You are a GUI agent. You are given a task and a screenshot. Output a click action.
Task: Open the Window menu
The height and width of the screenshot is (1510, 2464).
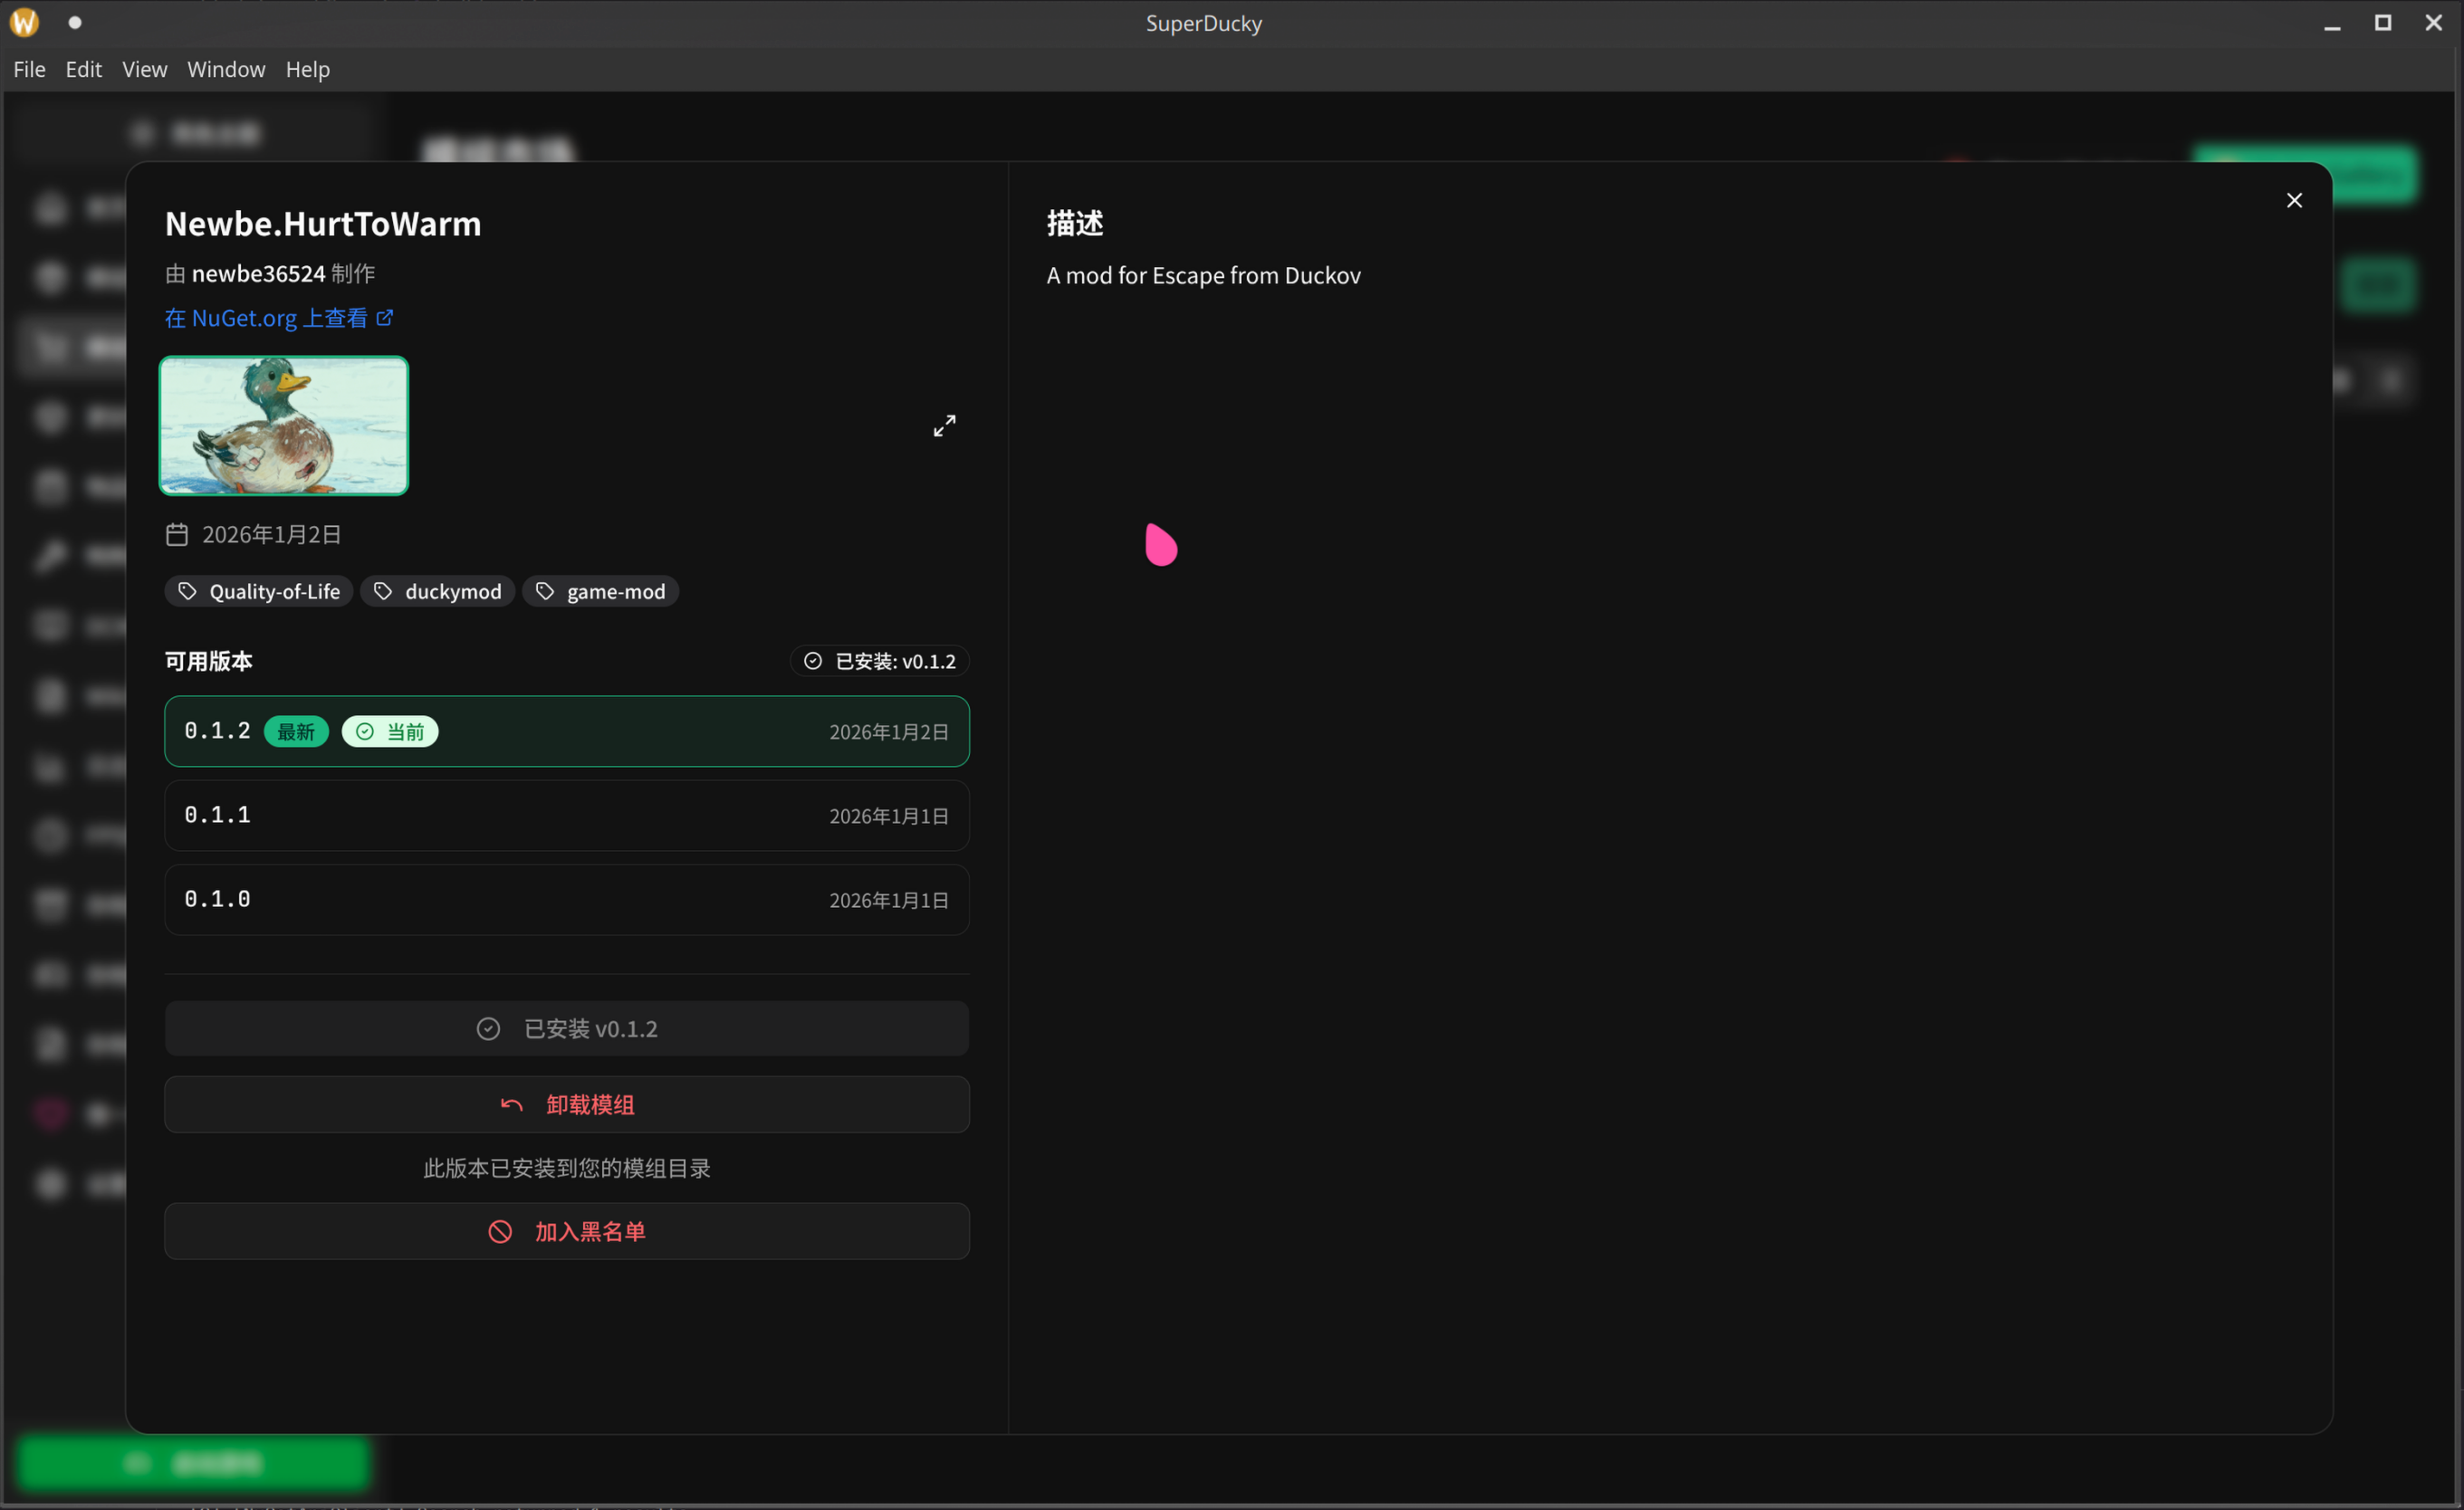[226, 69]
